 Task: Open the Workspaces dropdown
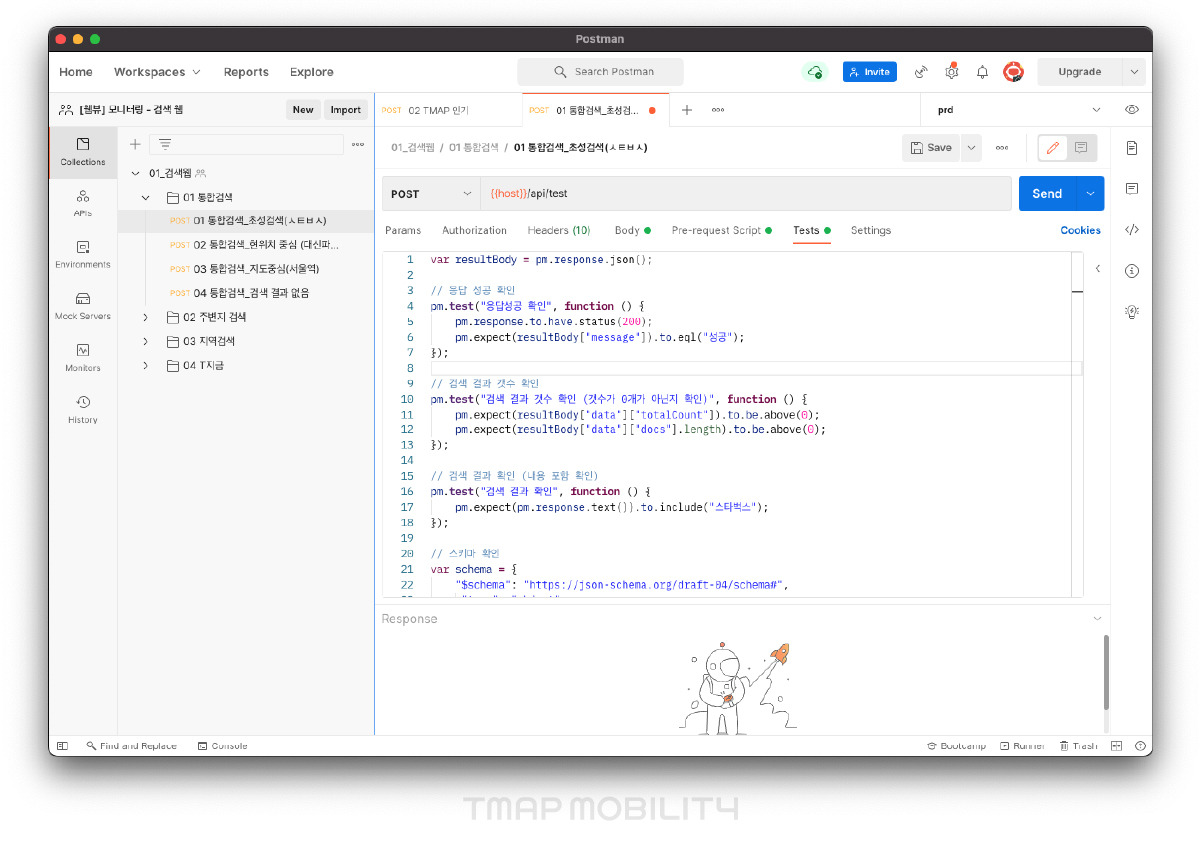click(157, 72)
